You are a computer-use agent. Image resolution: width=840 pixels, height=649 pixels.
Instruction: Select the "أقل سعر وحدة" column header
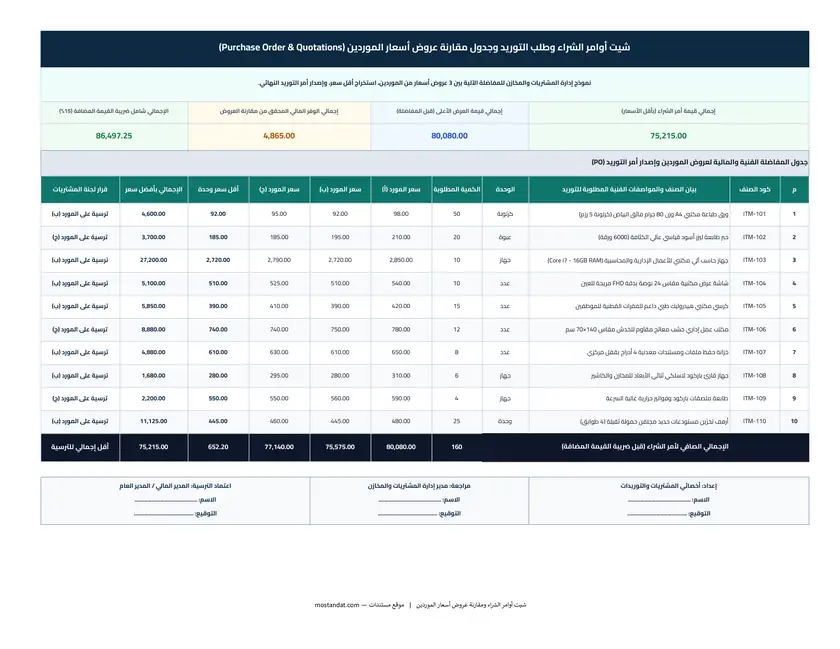pyautogui.click(x=218, y=189)
